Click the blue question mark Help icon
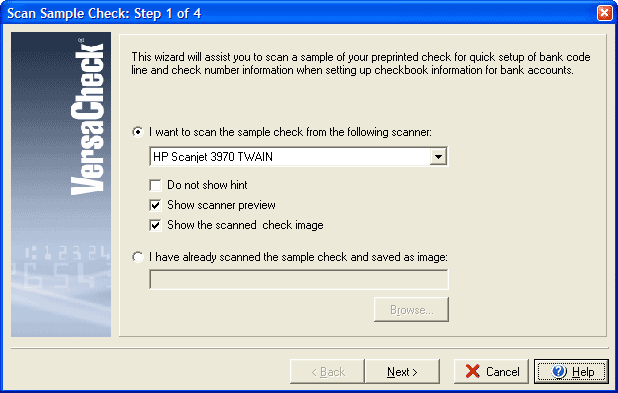This screenshot has width=618, height=393. [559, 371]
